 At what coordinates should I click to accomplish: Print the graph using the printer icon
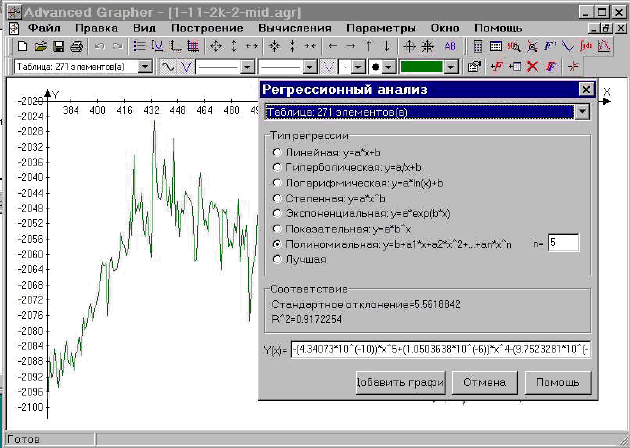point(76,47)
